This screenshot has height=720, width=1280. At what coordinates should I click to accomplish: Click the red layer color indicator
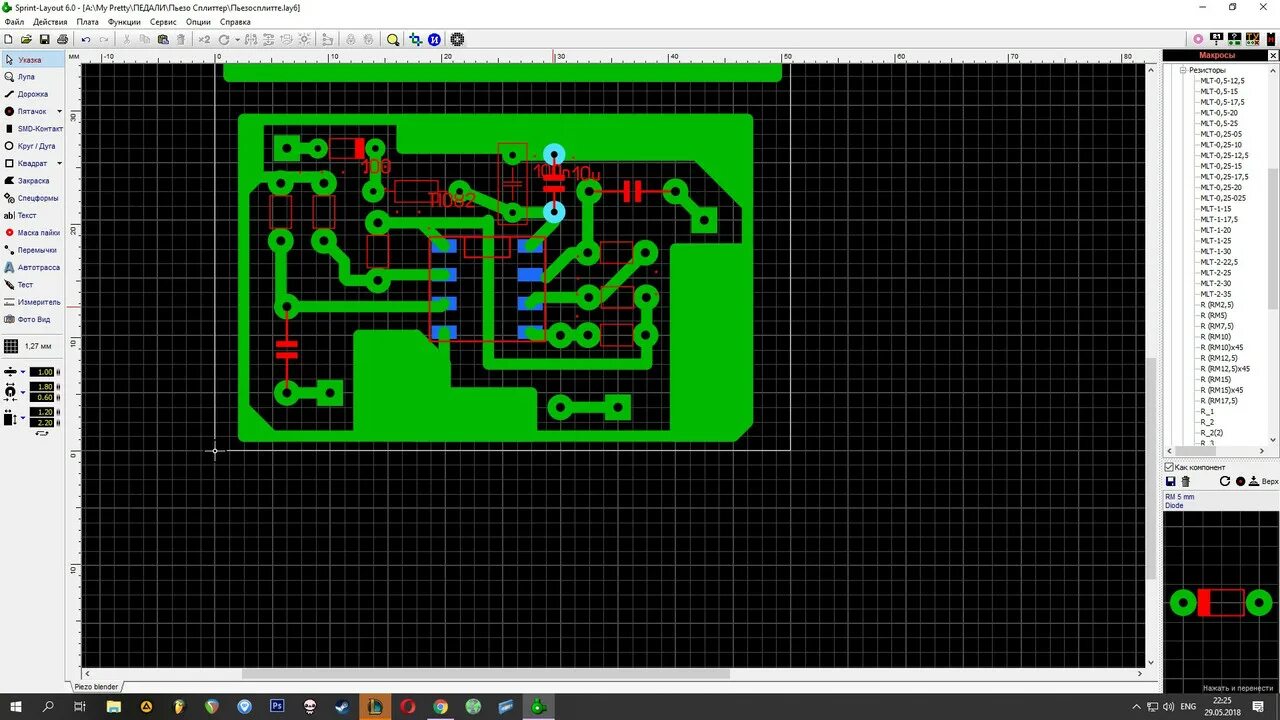click(1240, 481)
